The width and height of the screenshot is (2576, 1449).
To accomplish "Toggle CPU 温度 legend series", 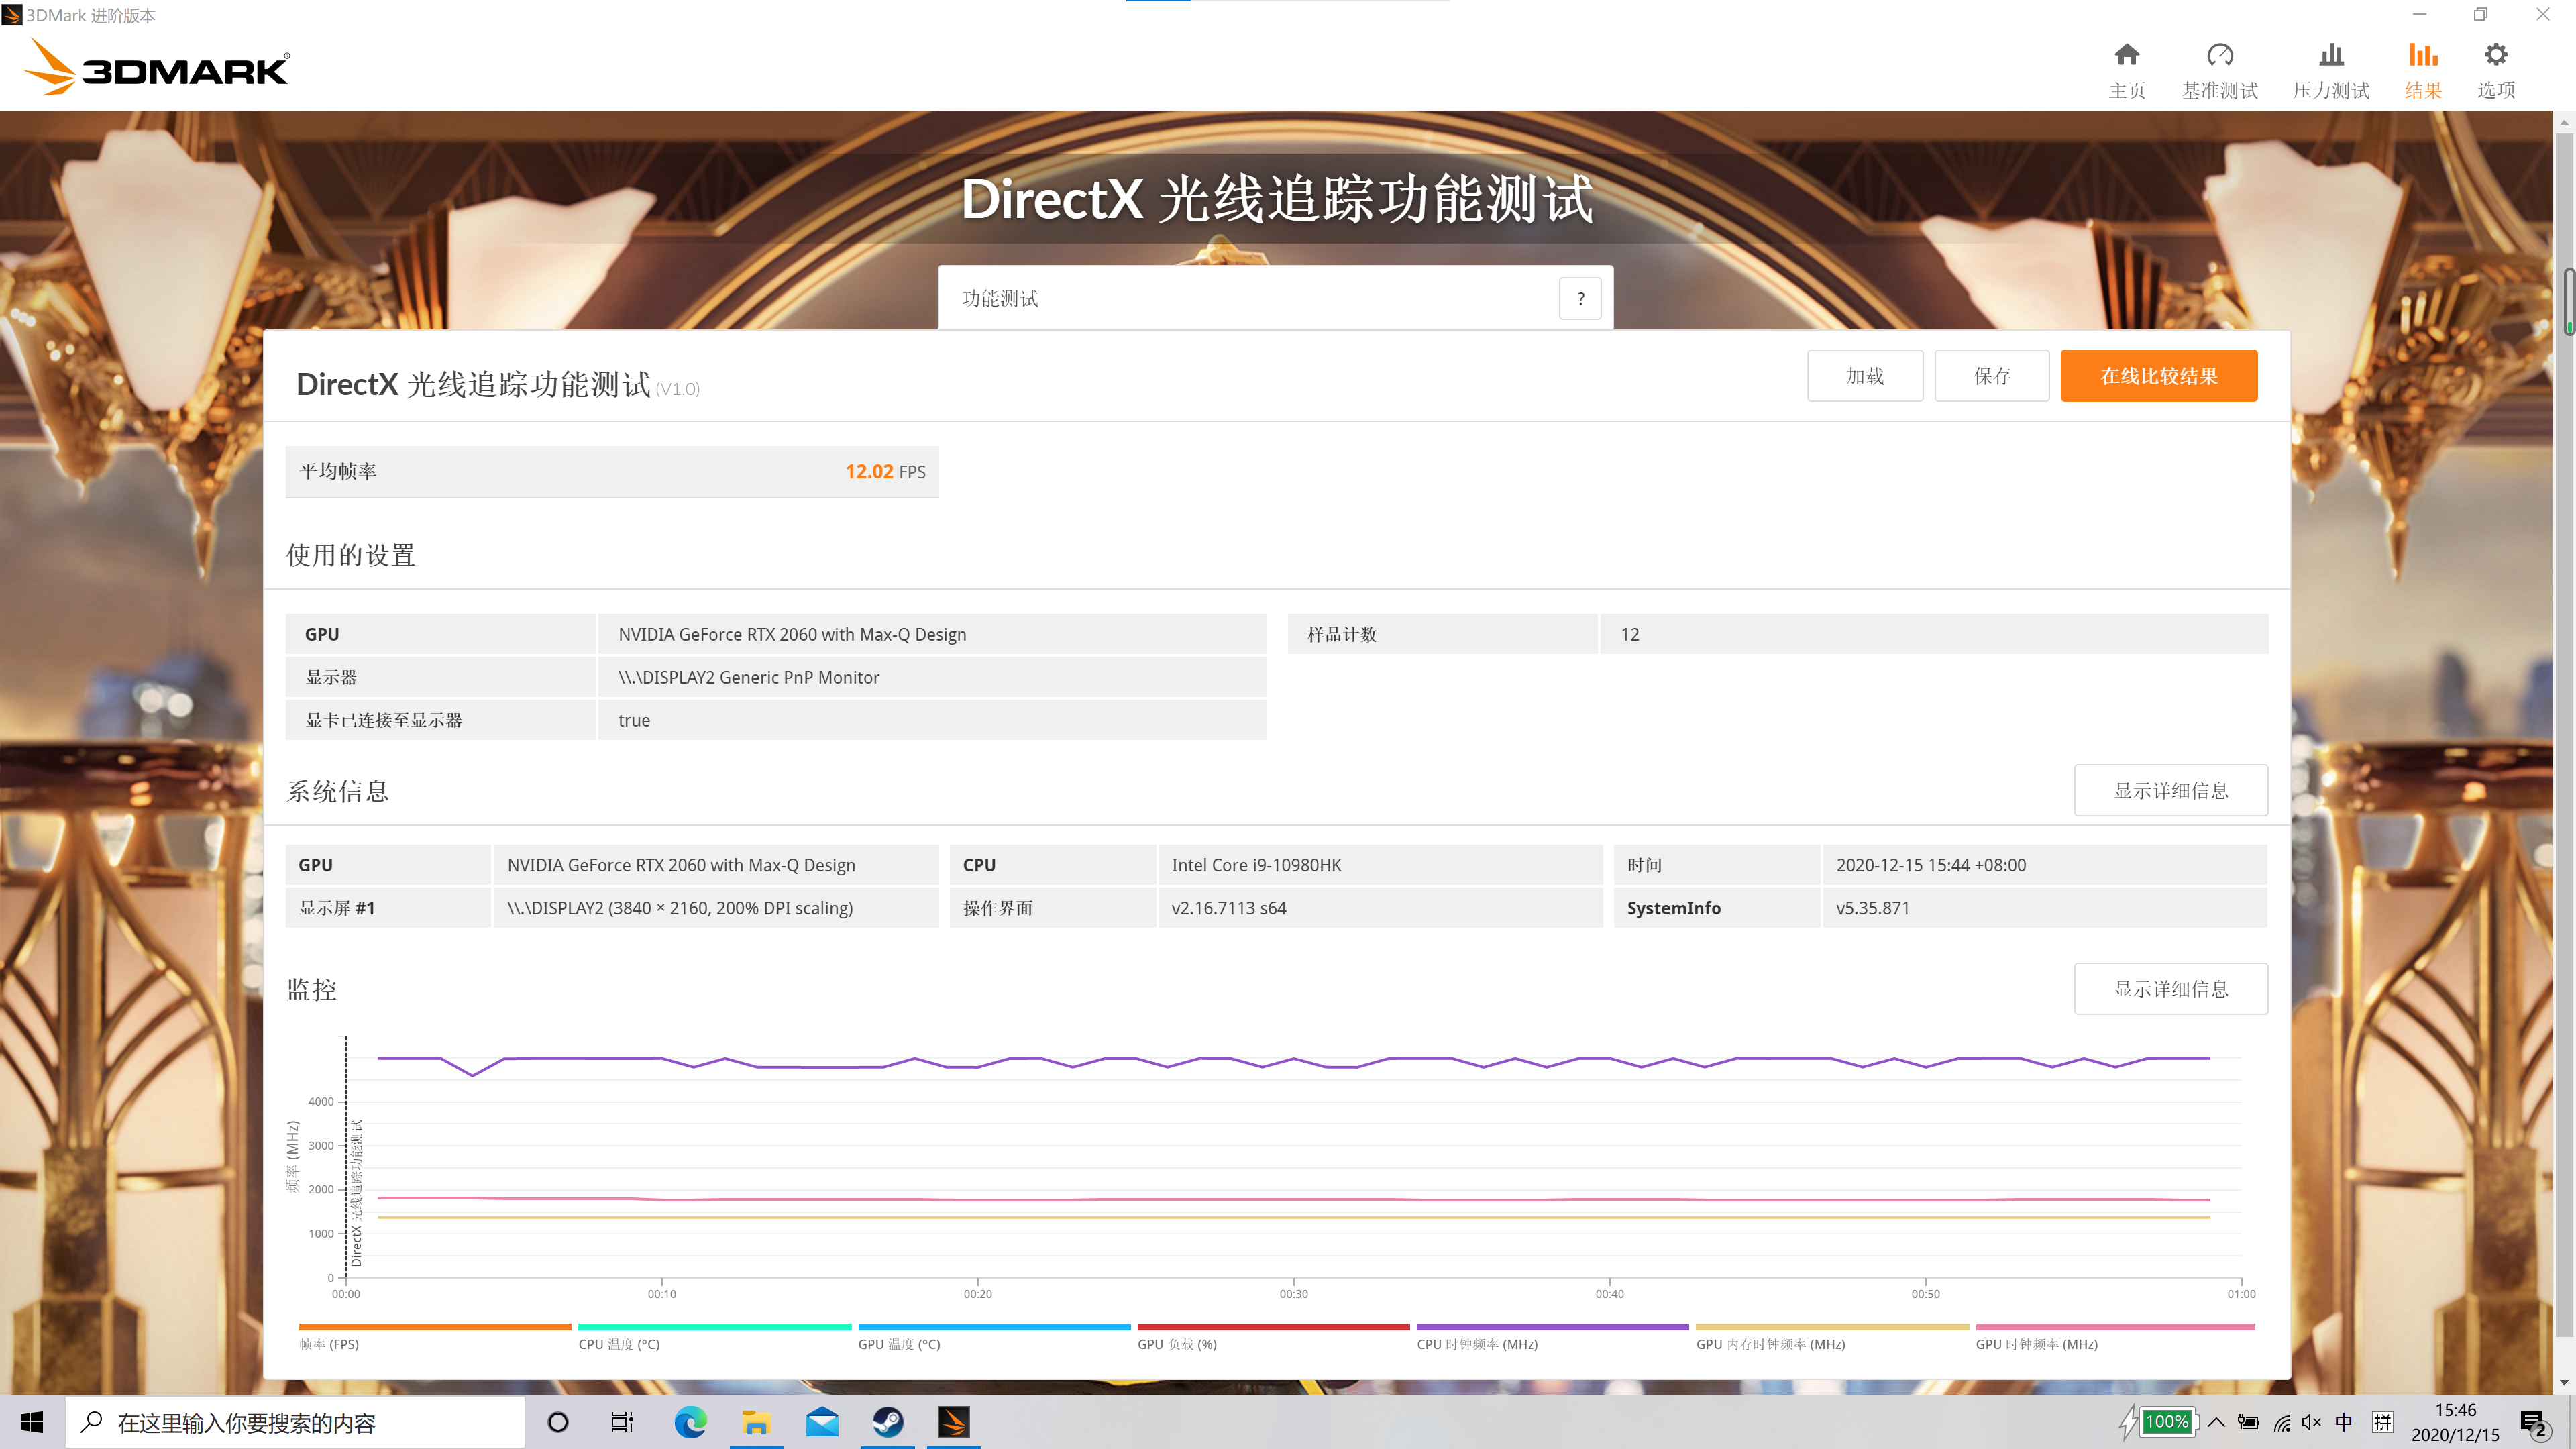I will [x=715, y=1337].
